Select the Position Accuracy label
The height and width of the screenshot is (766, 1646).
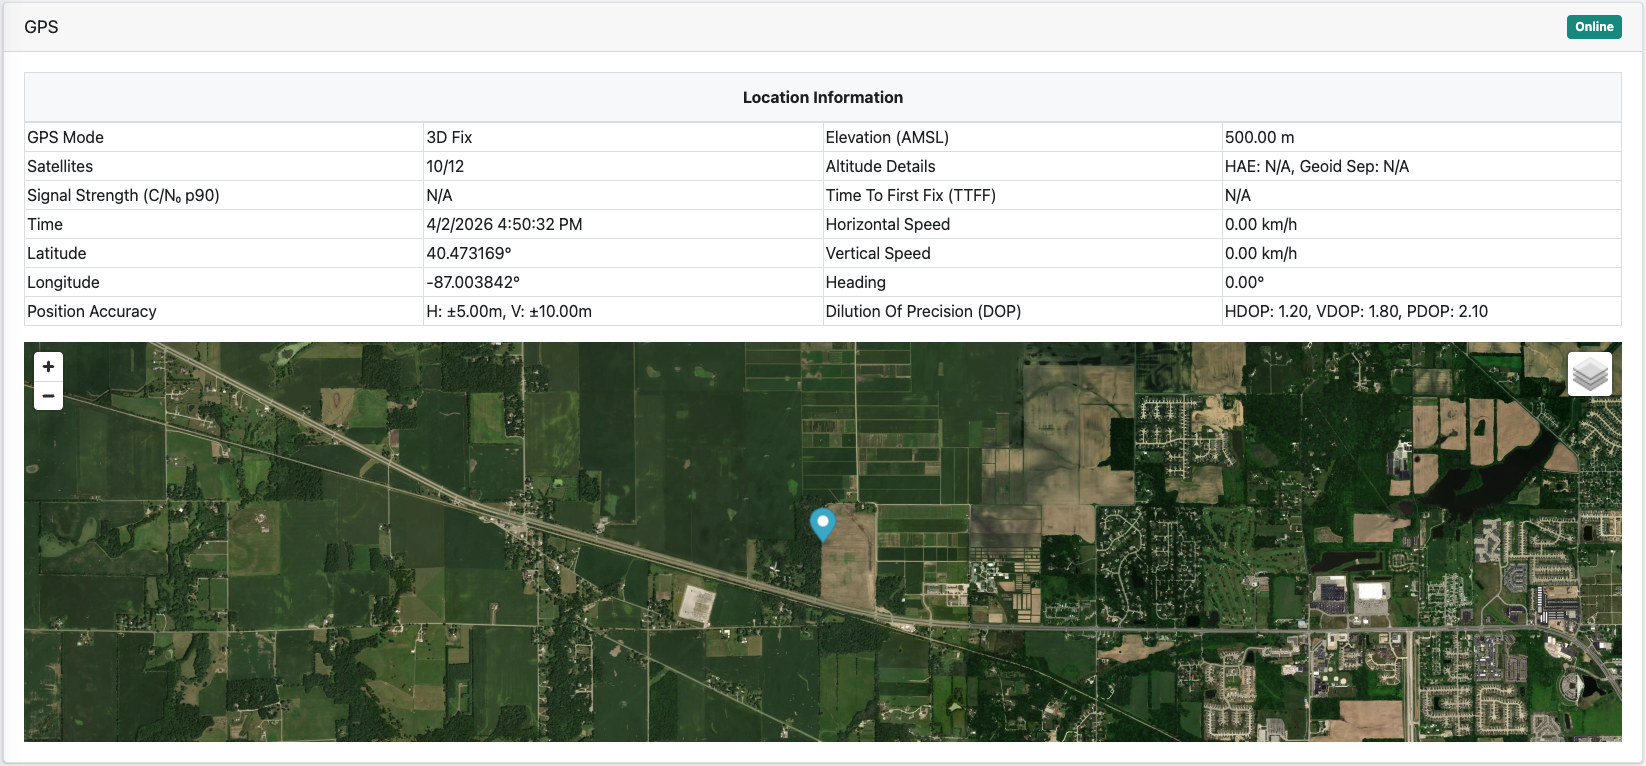[x=92, y=311]
